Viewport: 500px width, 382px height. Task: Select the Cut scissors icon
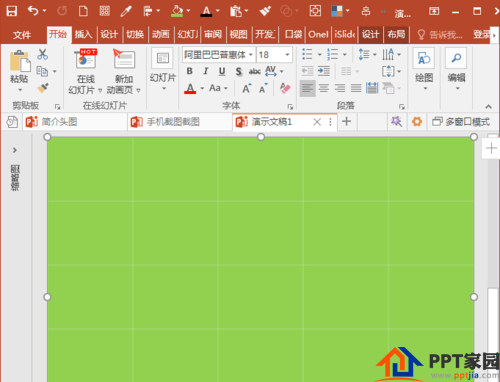pos(42,54)
